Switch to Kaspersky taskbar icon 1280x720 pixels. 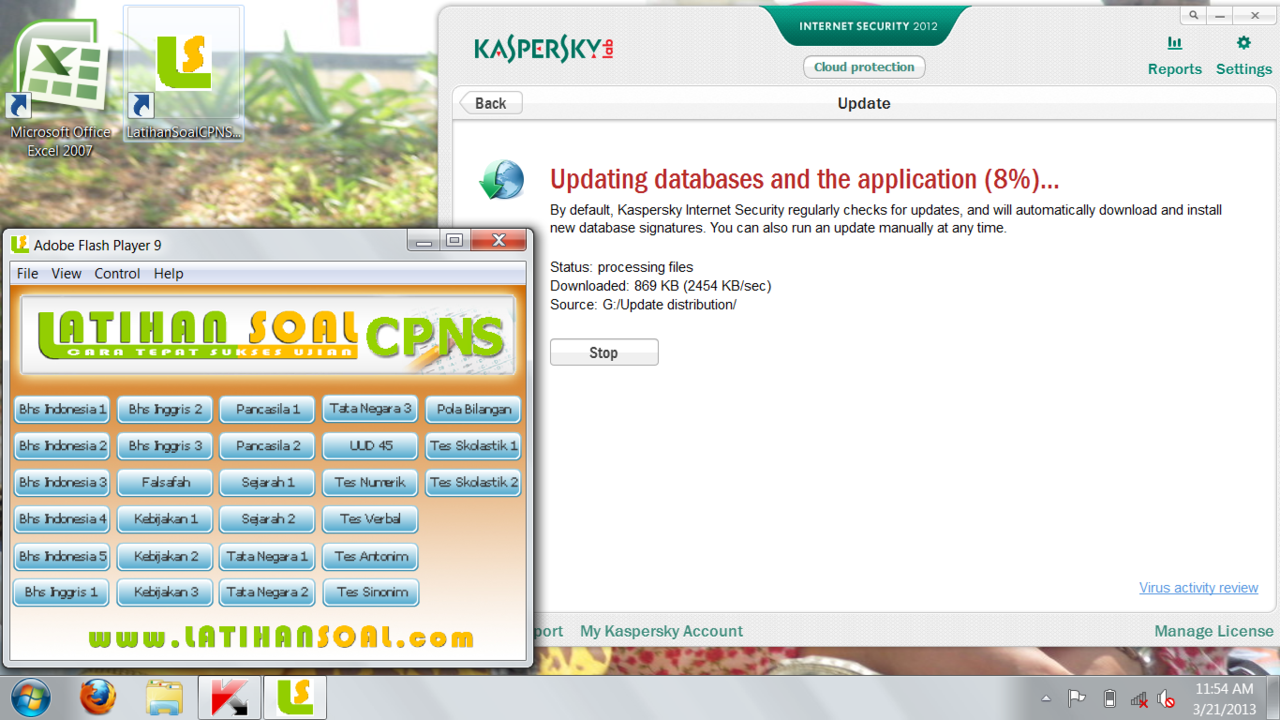tap(229, 697)
